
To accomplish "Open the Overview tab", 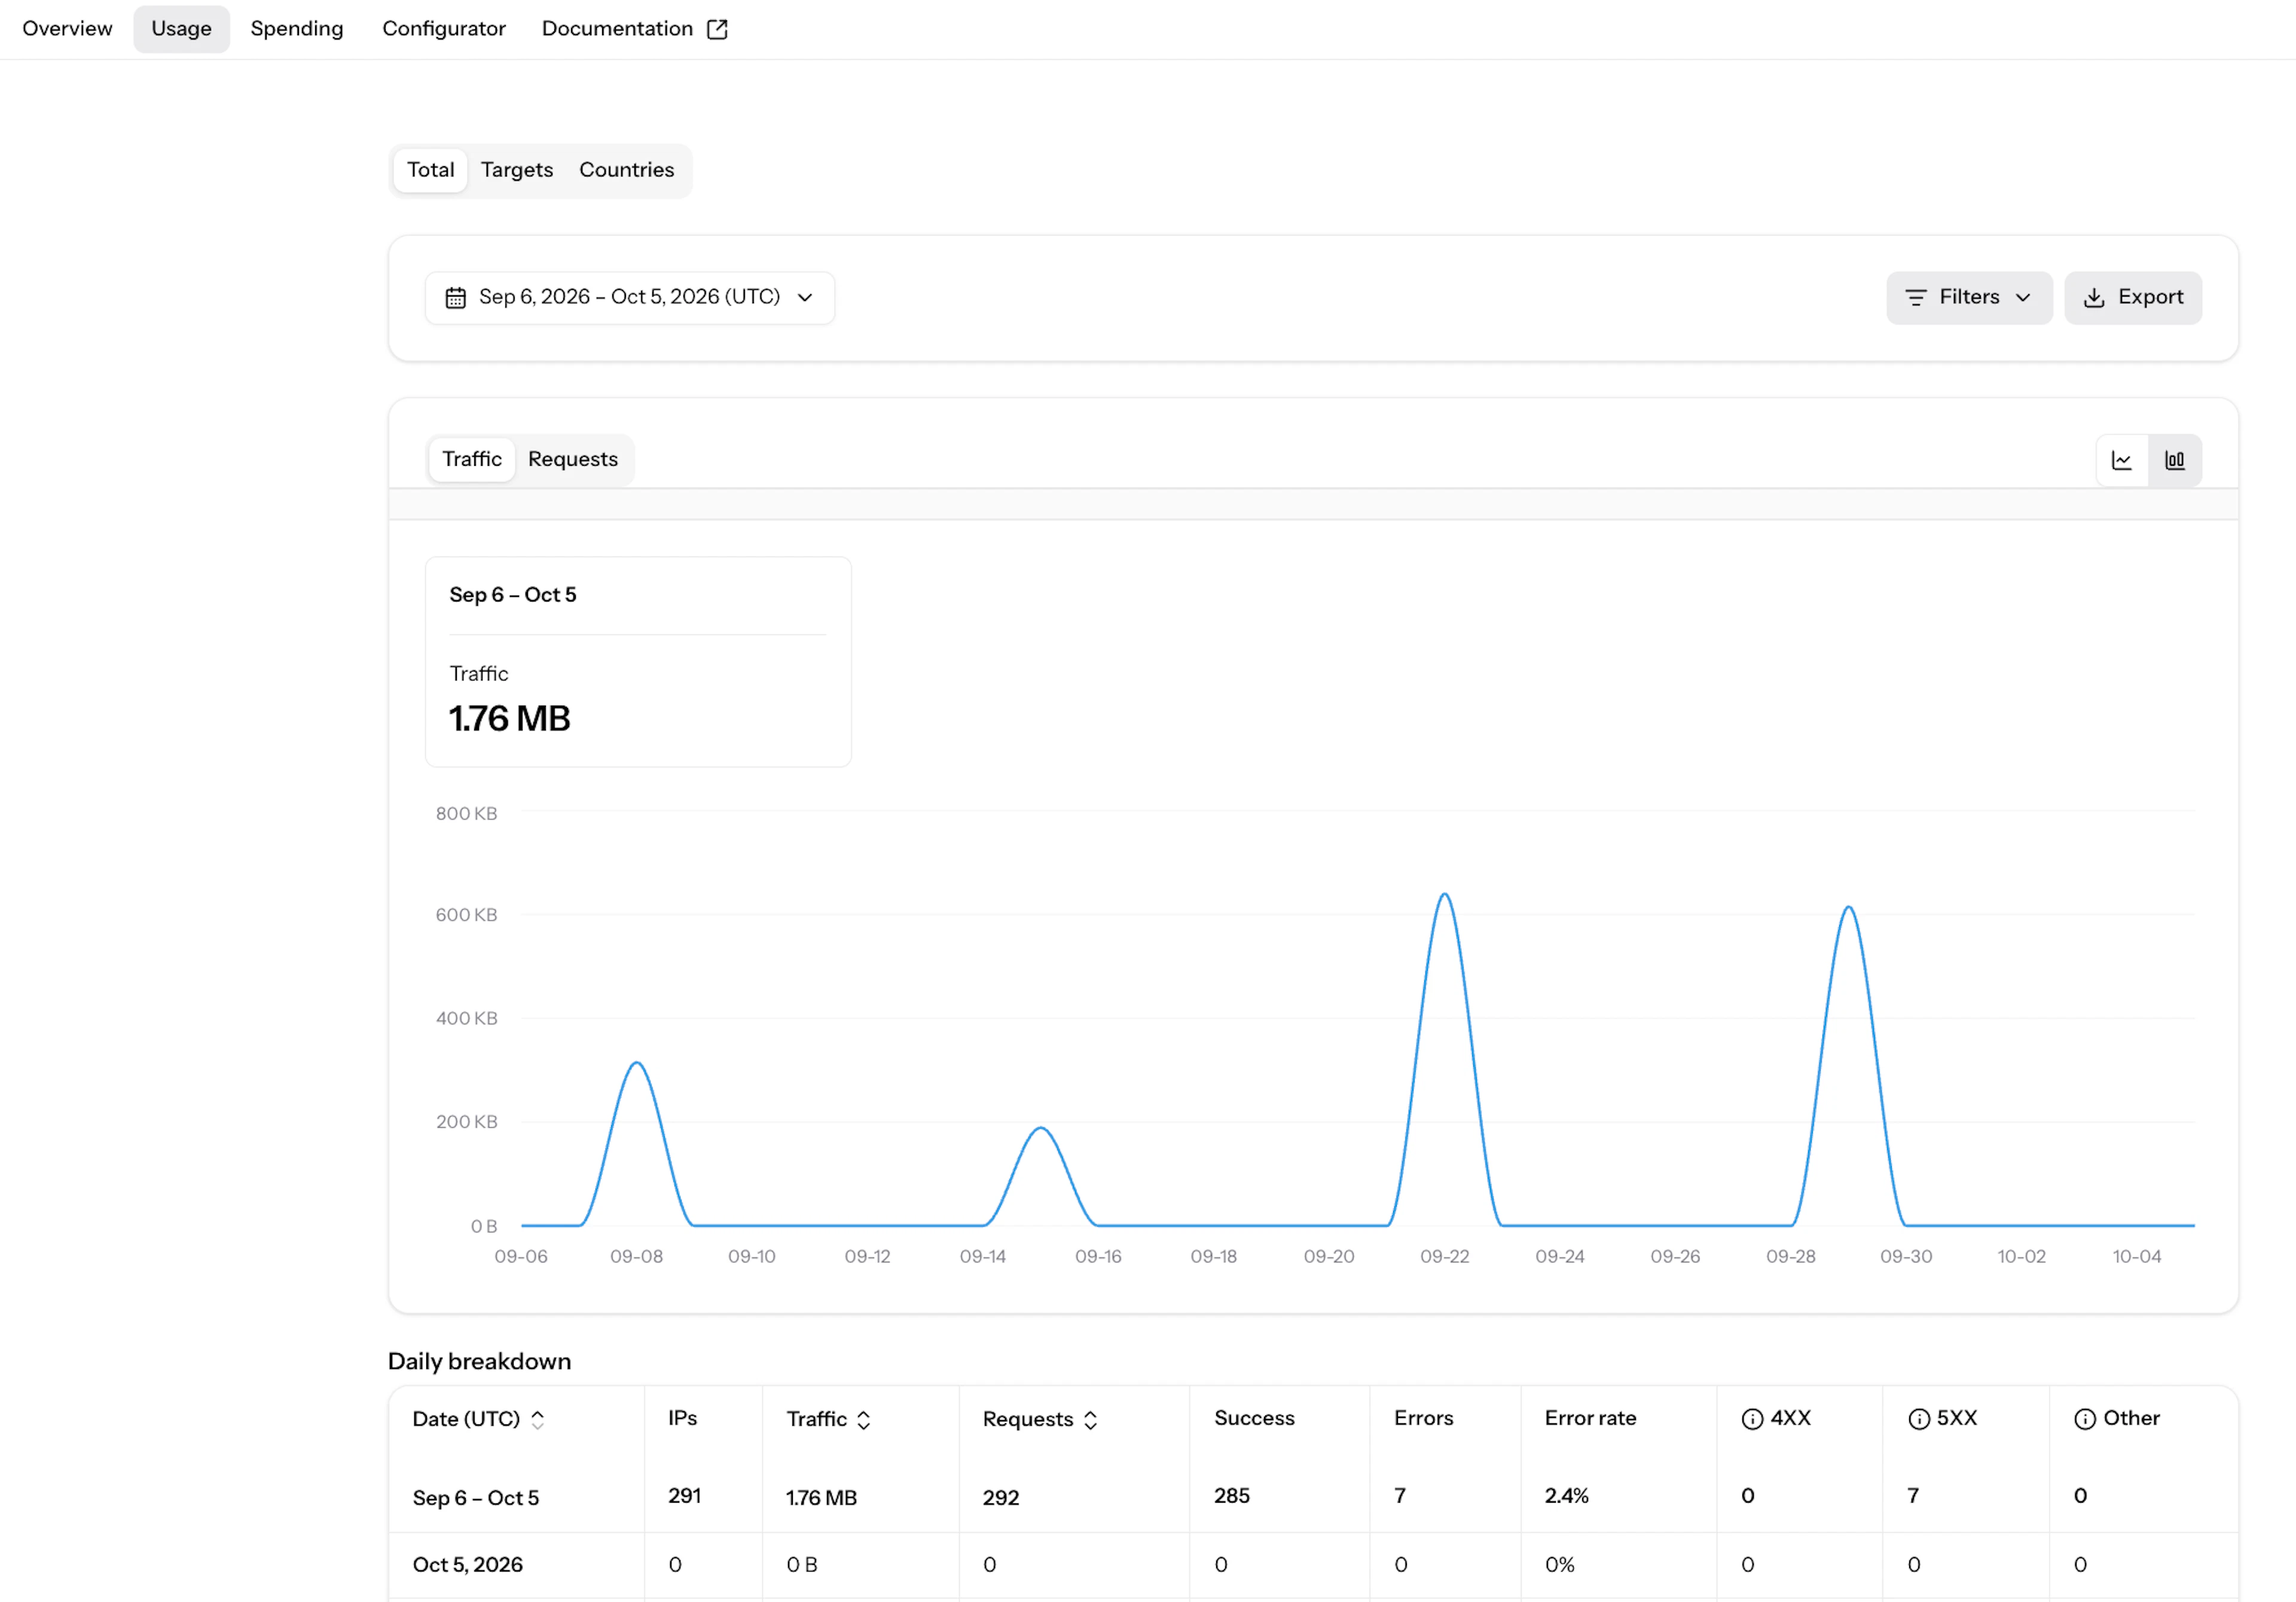I will click(x=67, y=29).
